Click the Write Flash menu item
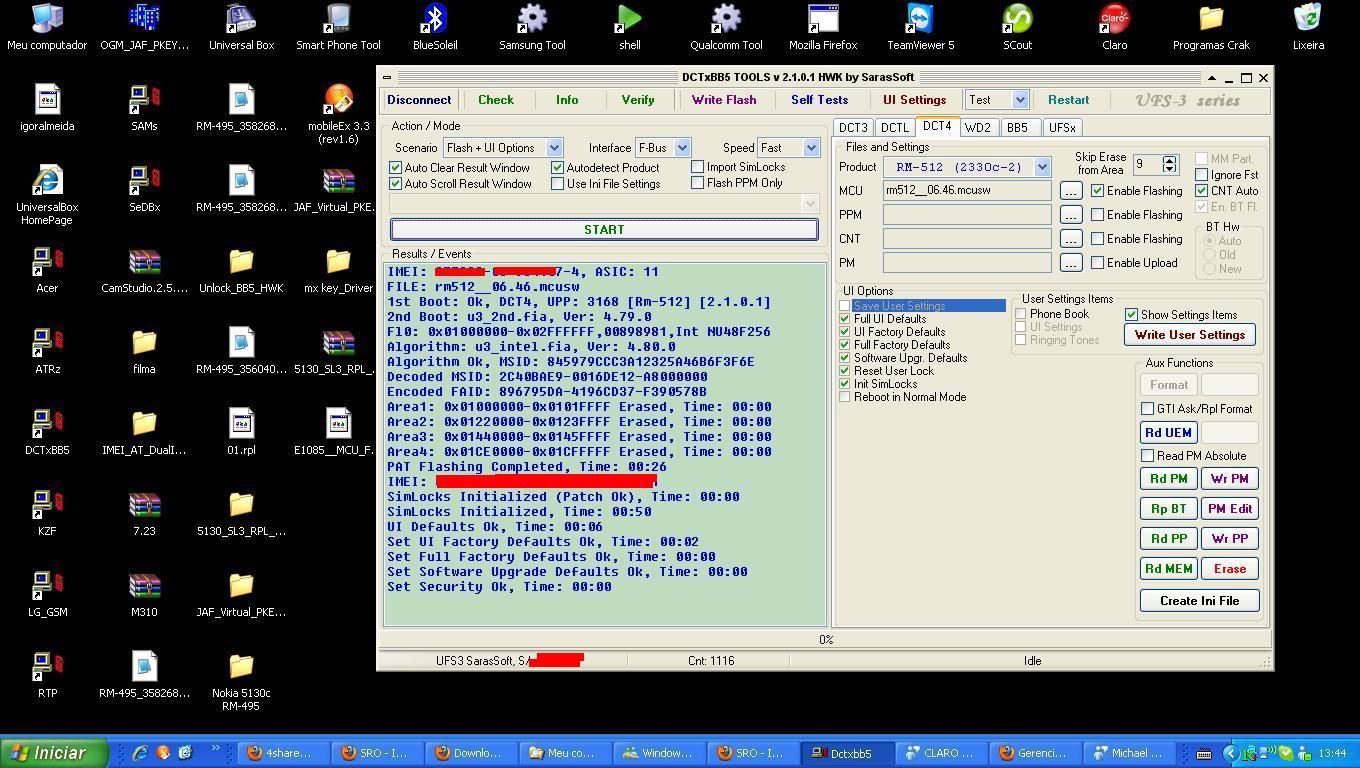 point(724,100)
